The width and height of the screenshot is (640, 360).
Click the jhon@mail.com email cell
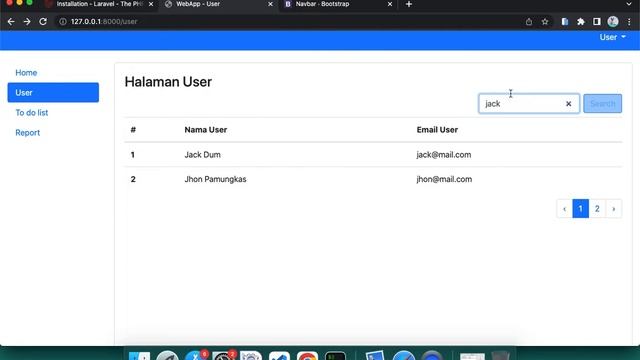444,179
